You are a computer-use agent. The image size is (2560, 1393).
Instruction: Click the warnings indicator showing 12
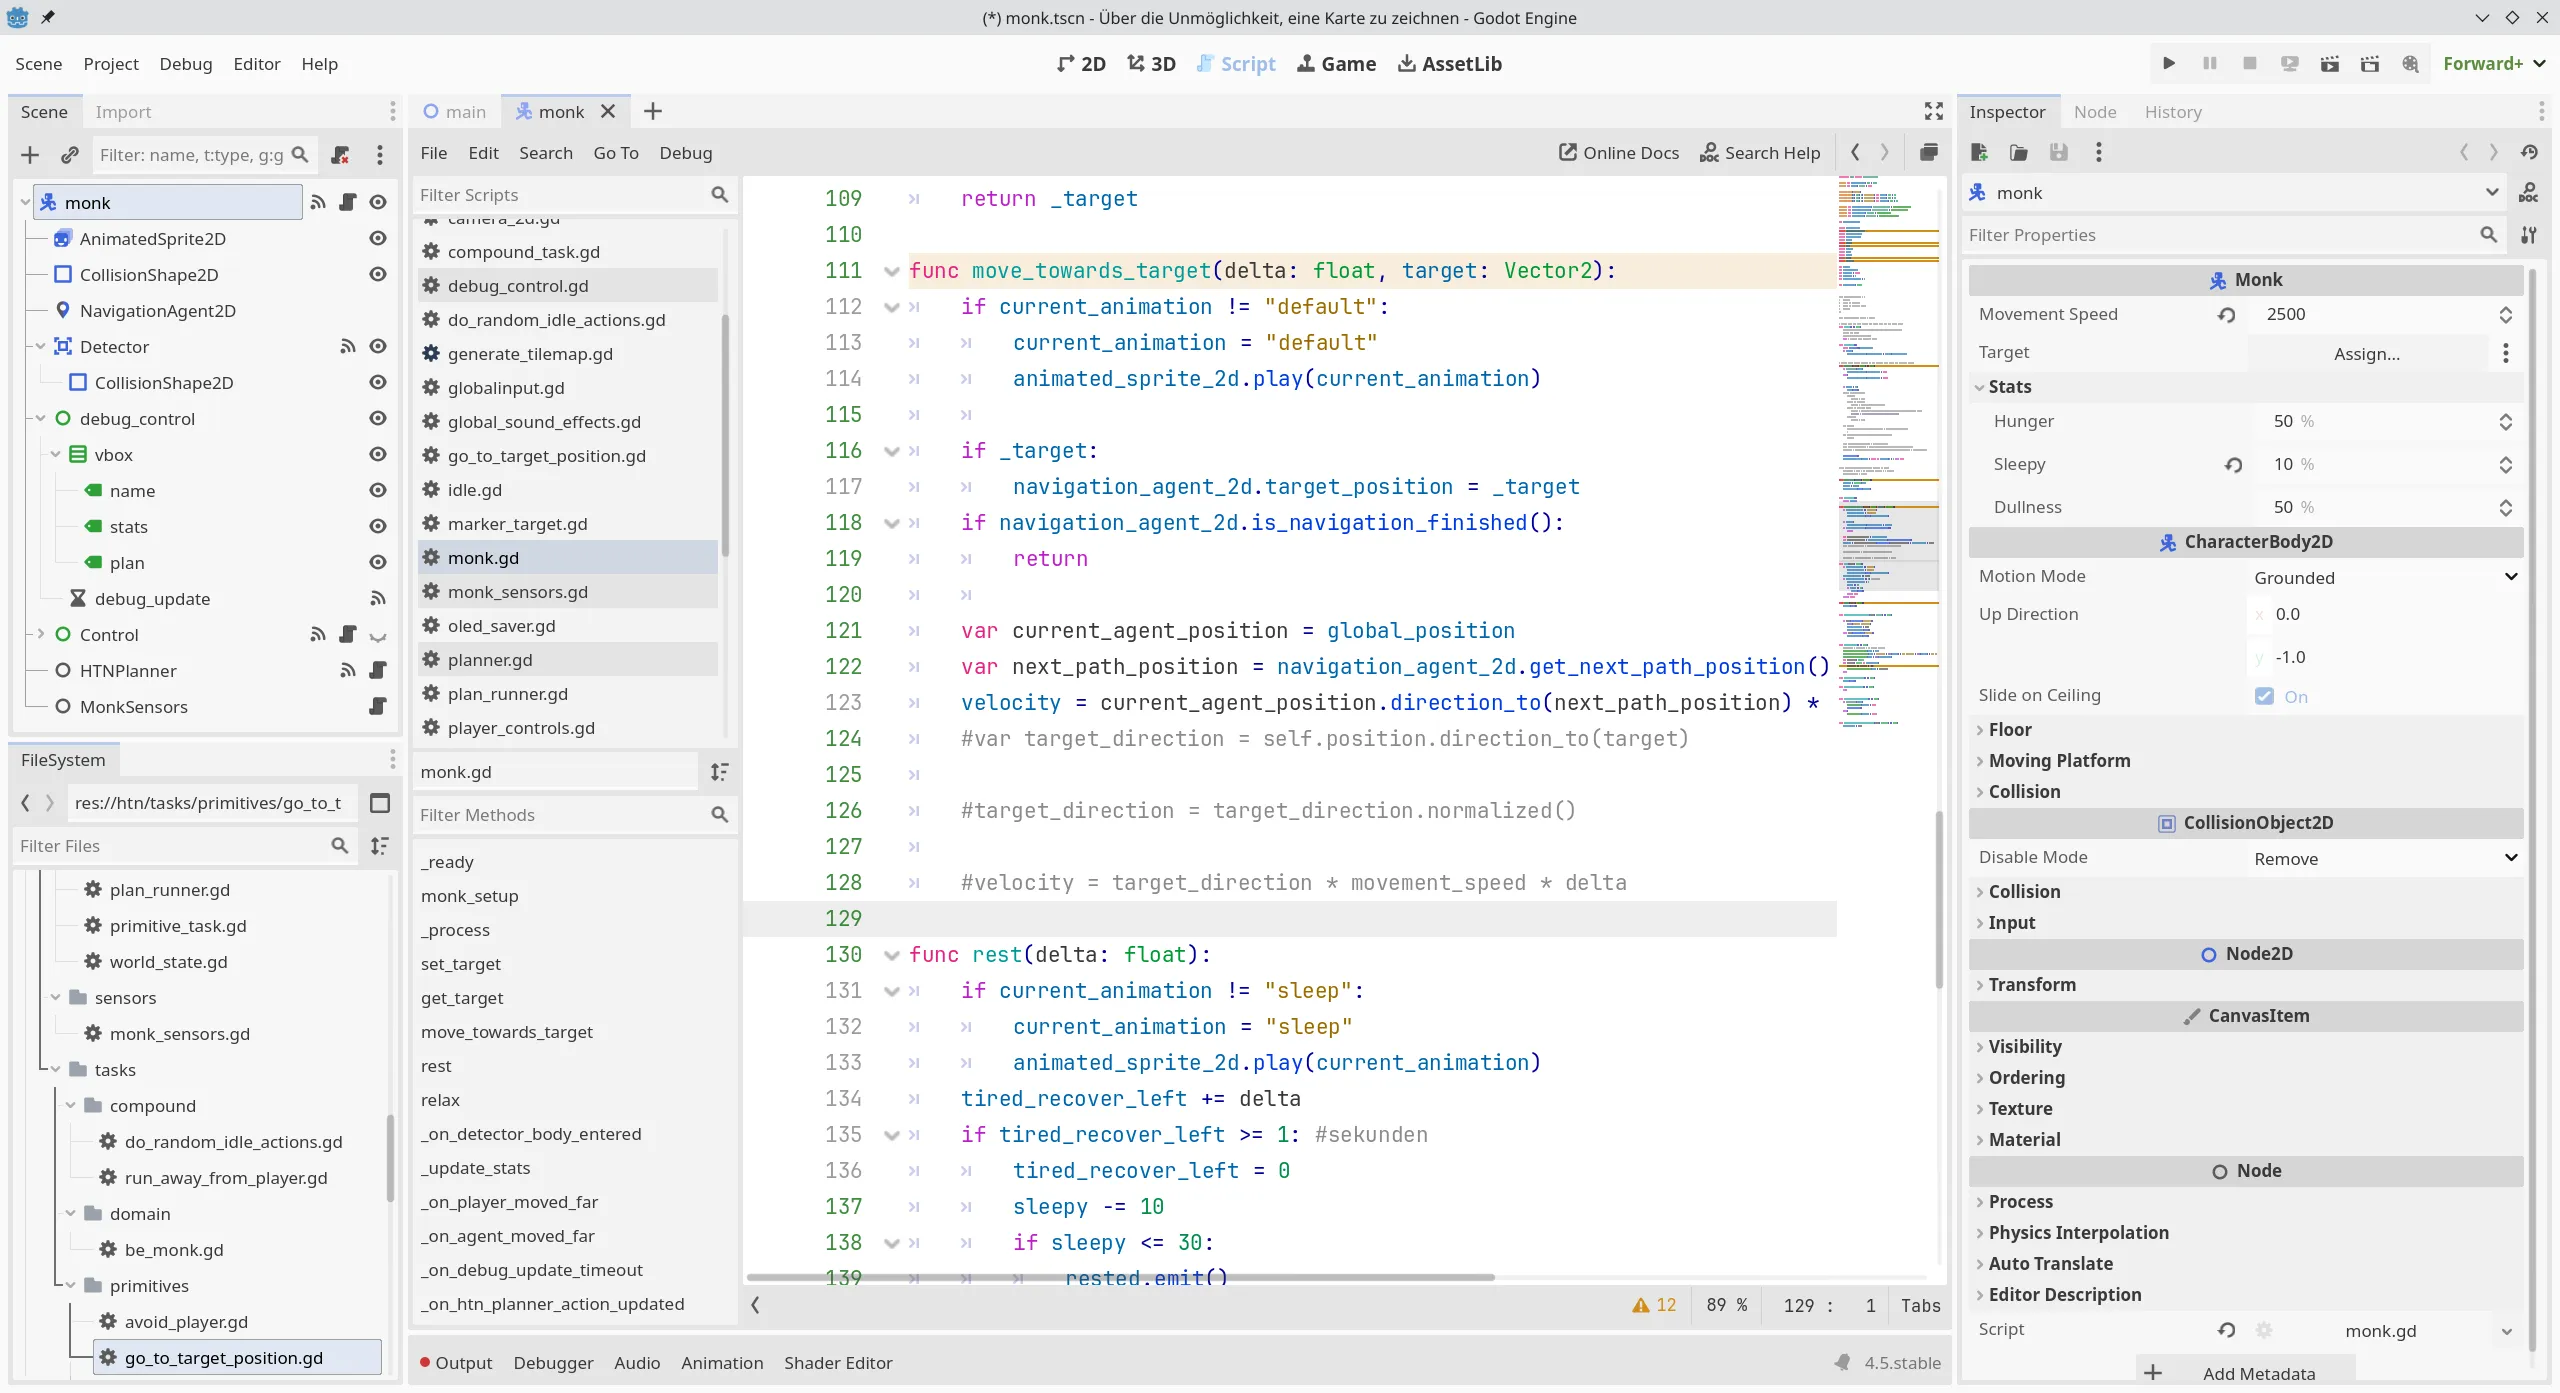pos(1654,1305)
